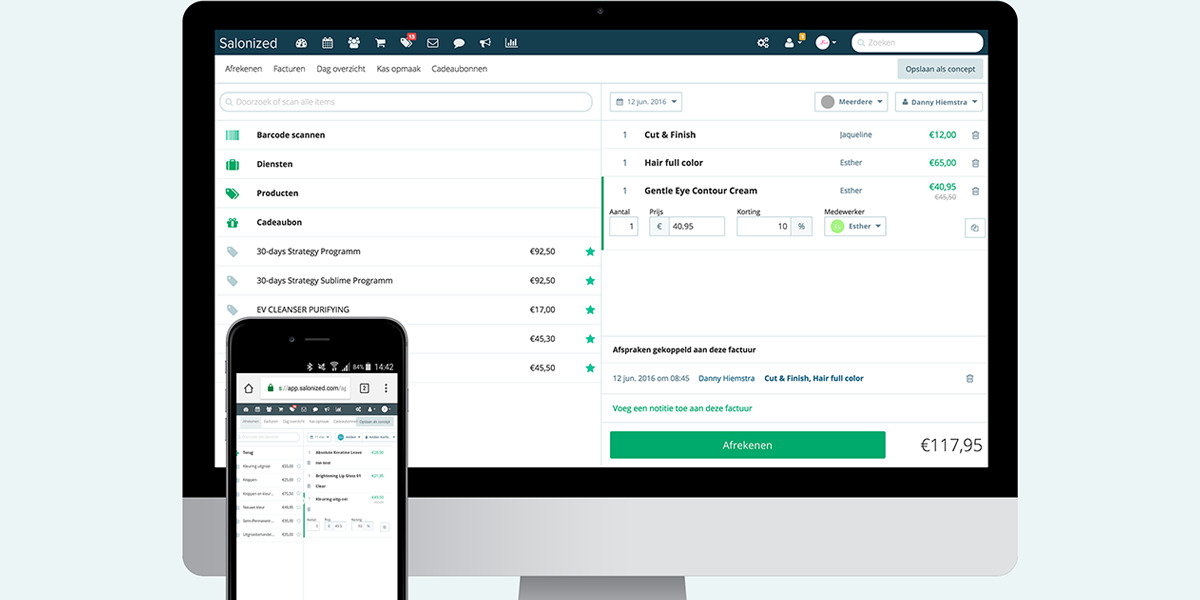The image size is (1200, 600).
Task: Switch to the Facturen tab
Action: (289, 69)
